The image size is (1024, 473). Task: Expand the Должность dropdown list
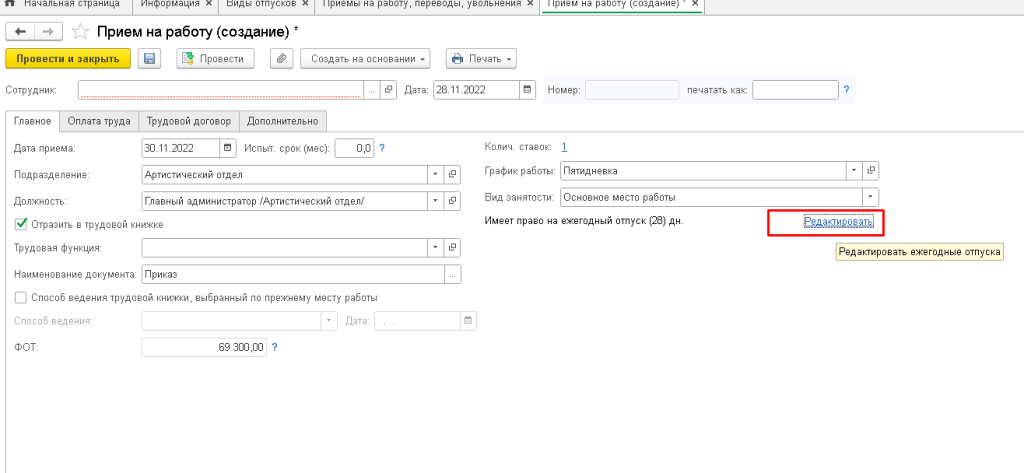pyautogui.click(x=435, y=201)
